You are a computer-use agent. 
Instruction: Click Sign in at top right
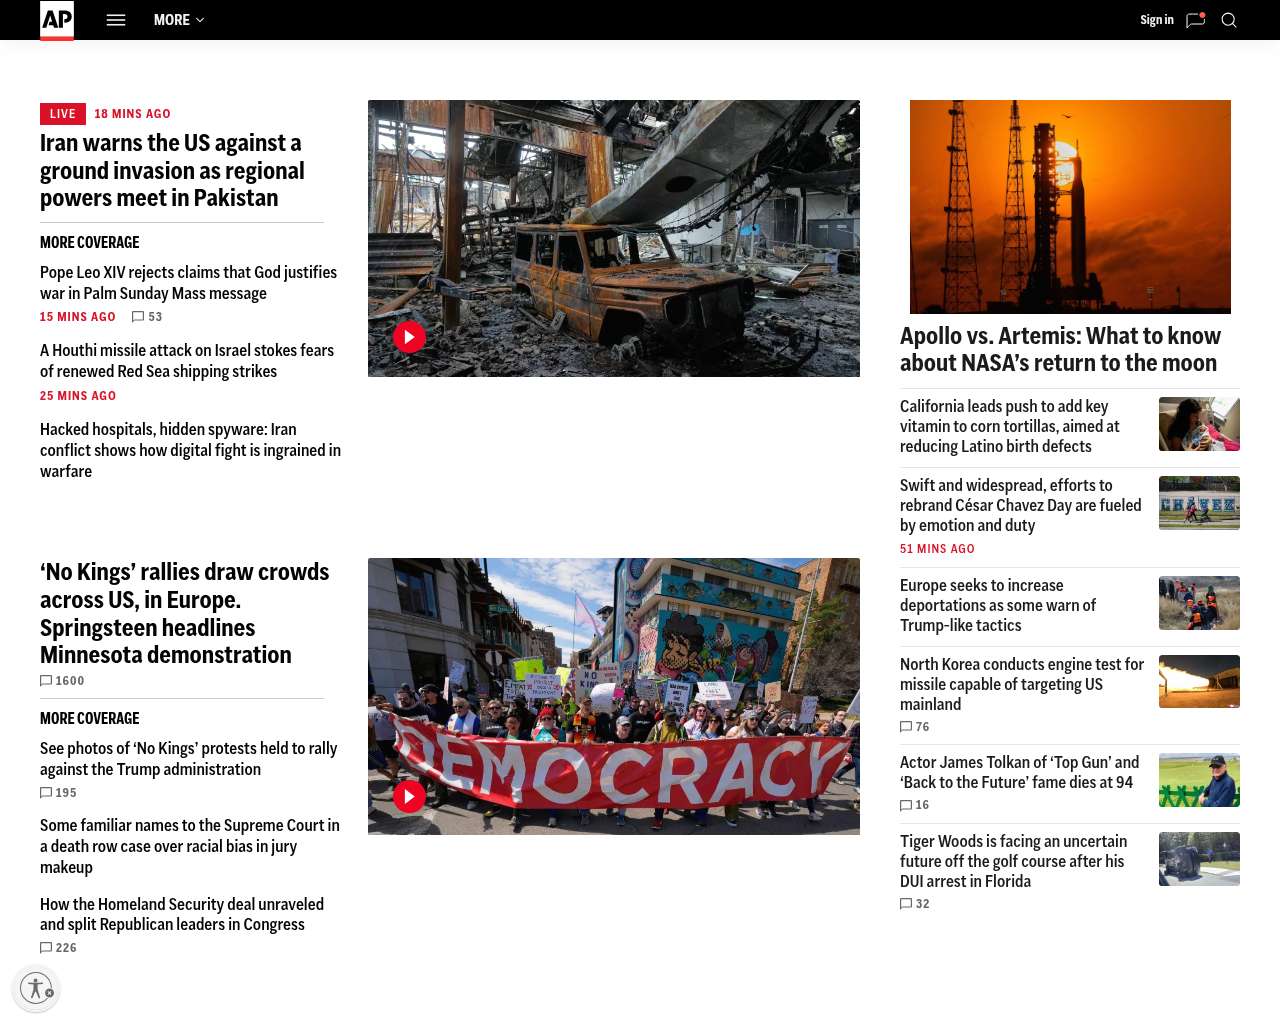1156,20
